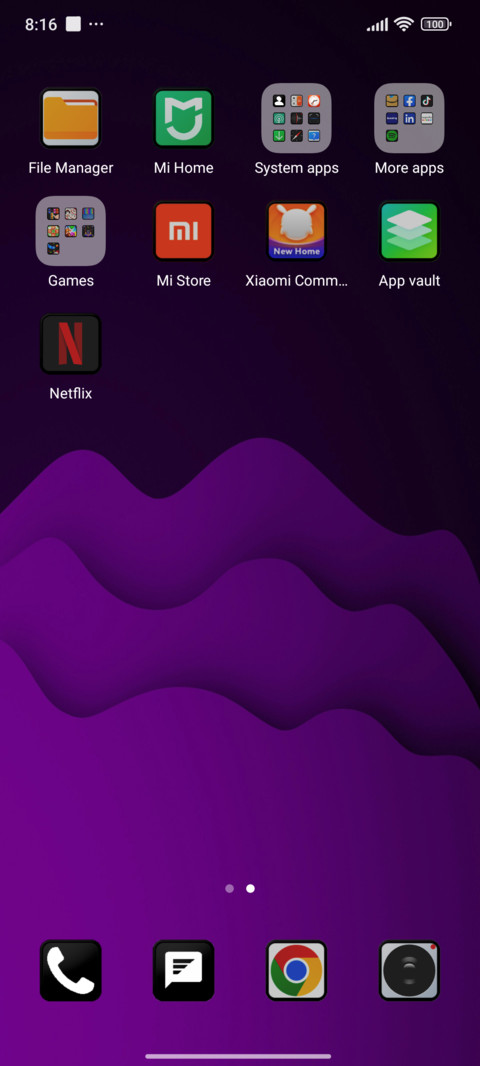This screenshot has width=480, height=1066.
Task: Tap the Phone dialer icon in dock
Action: [x=71, y=971]
